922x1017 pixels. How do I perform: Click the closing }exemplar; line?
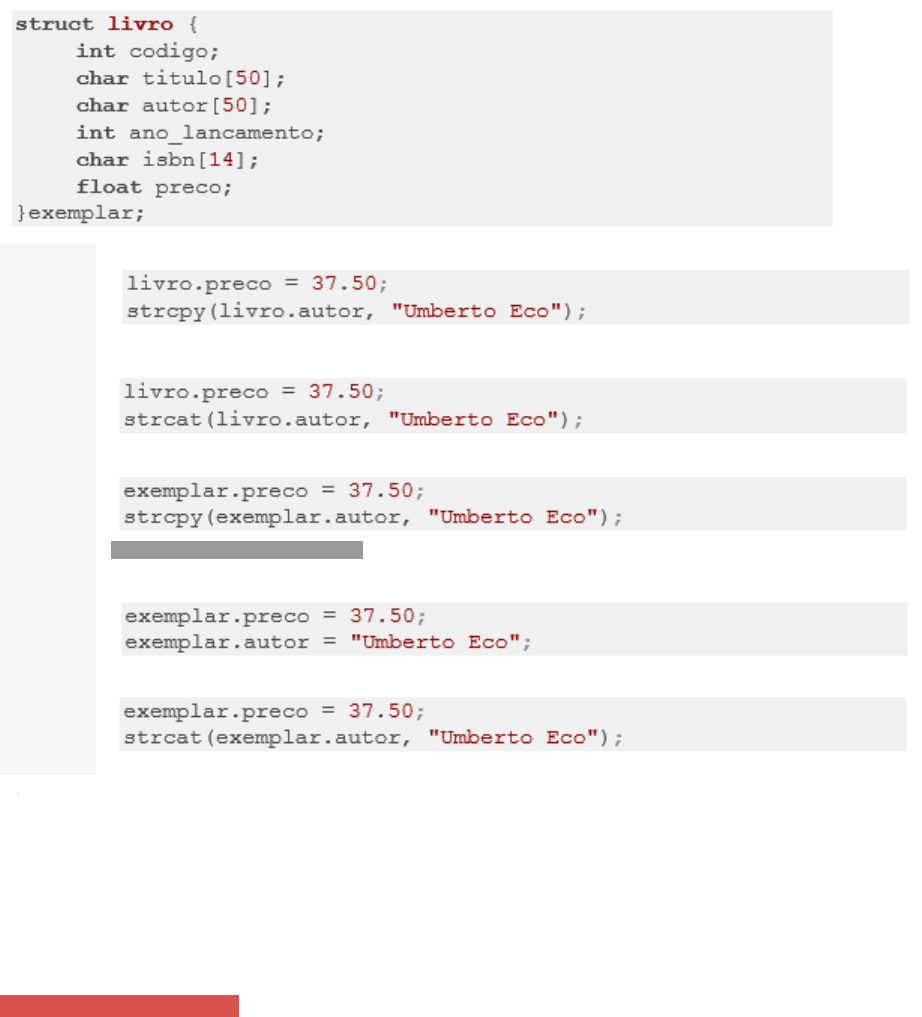[x=80, y=213]
